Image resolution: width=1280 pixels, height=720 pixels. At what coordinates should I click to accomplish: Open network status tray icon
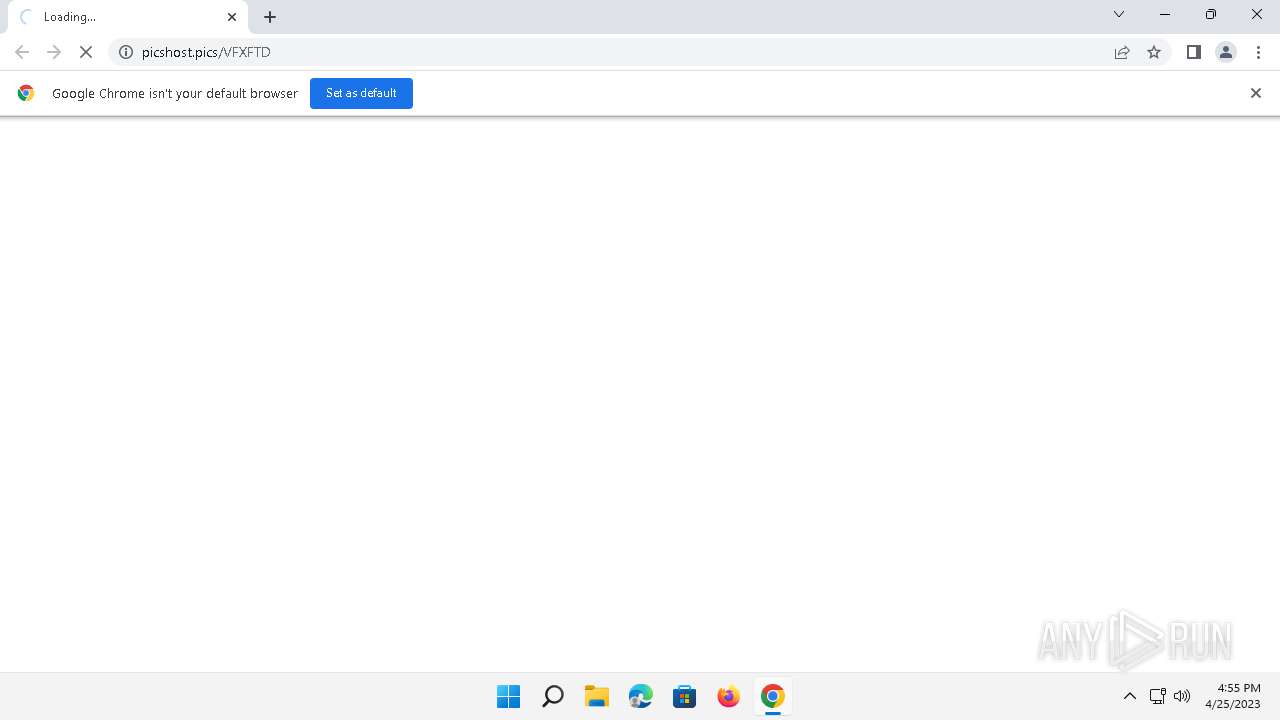point(1157,696)
